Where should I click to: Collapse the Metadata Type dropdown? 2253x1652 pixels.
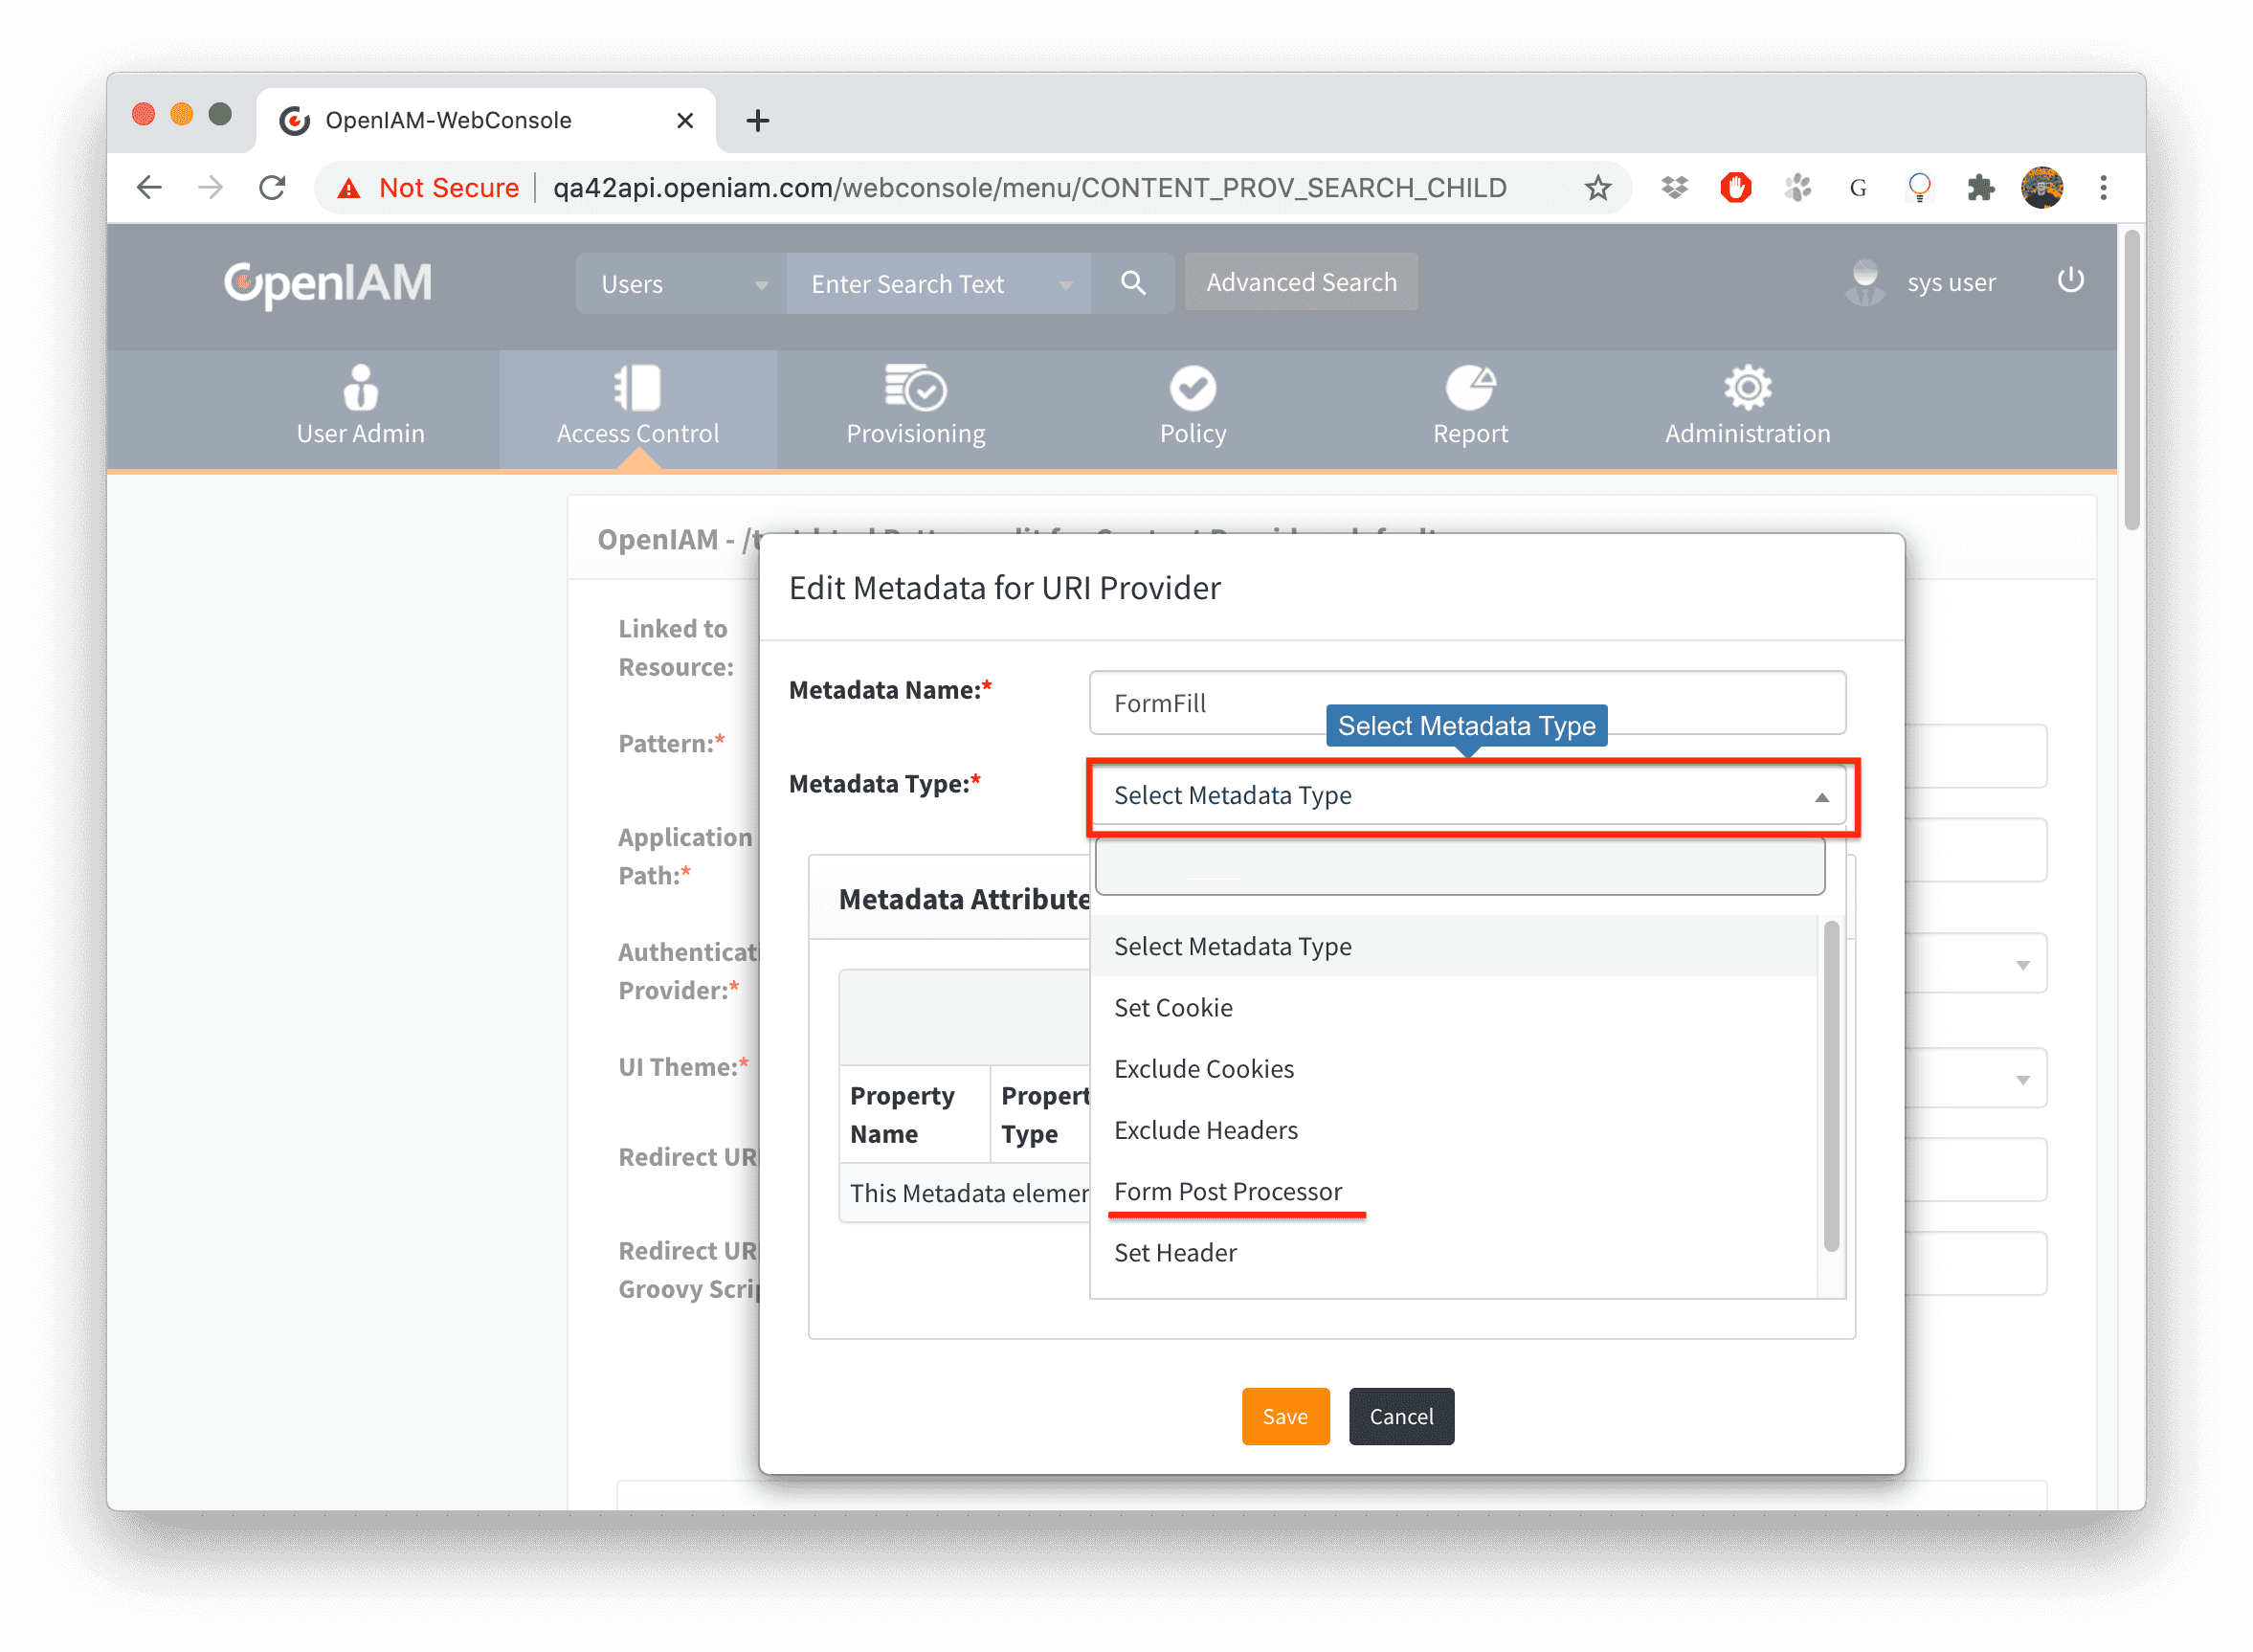pos(1821,796)
